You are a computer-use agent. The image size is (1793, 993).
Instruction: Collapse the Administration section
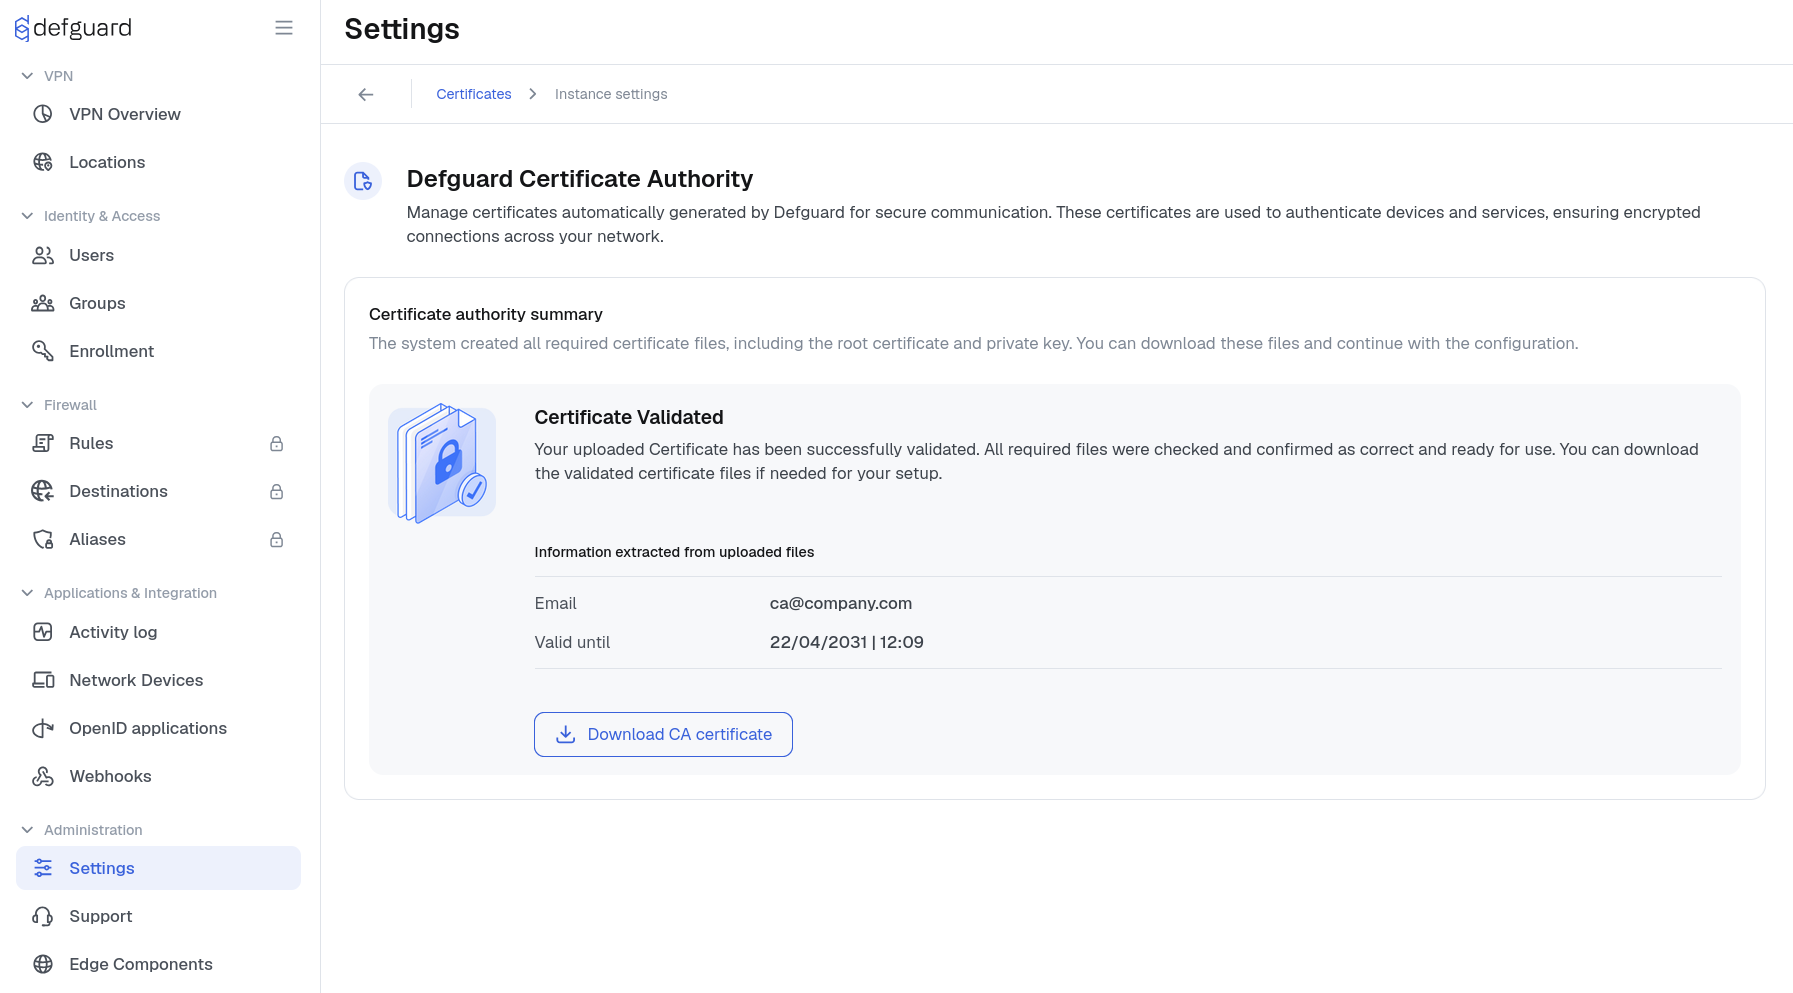(x=28, y=830)
